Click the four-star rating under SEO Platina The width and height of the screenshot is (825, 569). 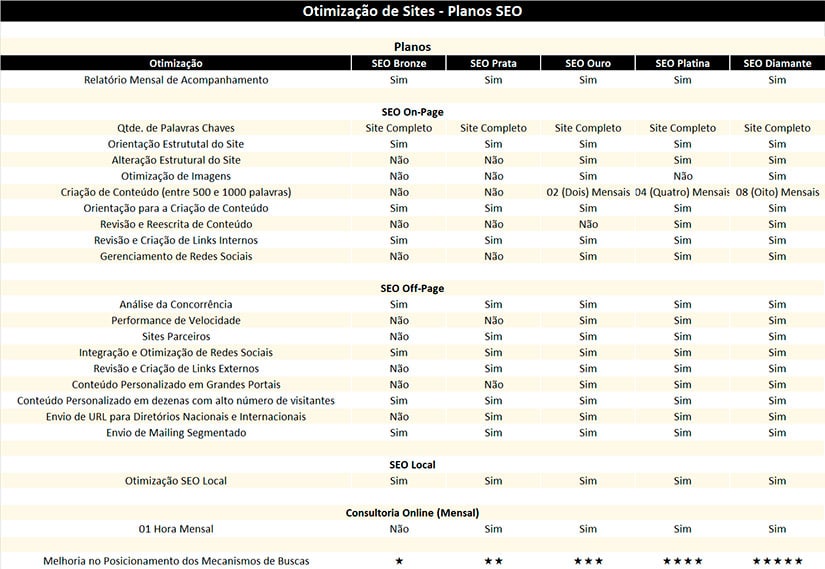(683, 561)
